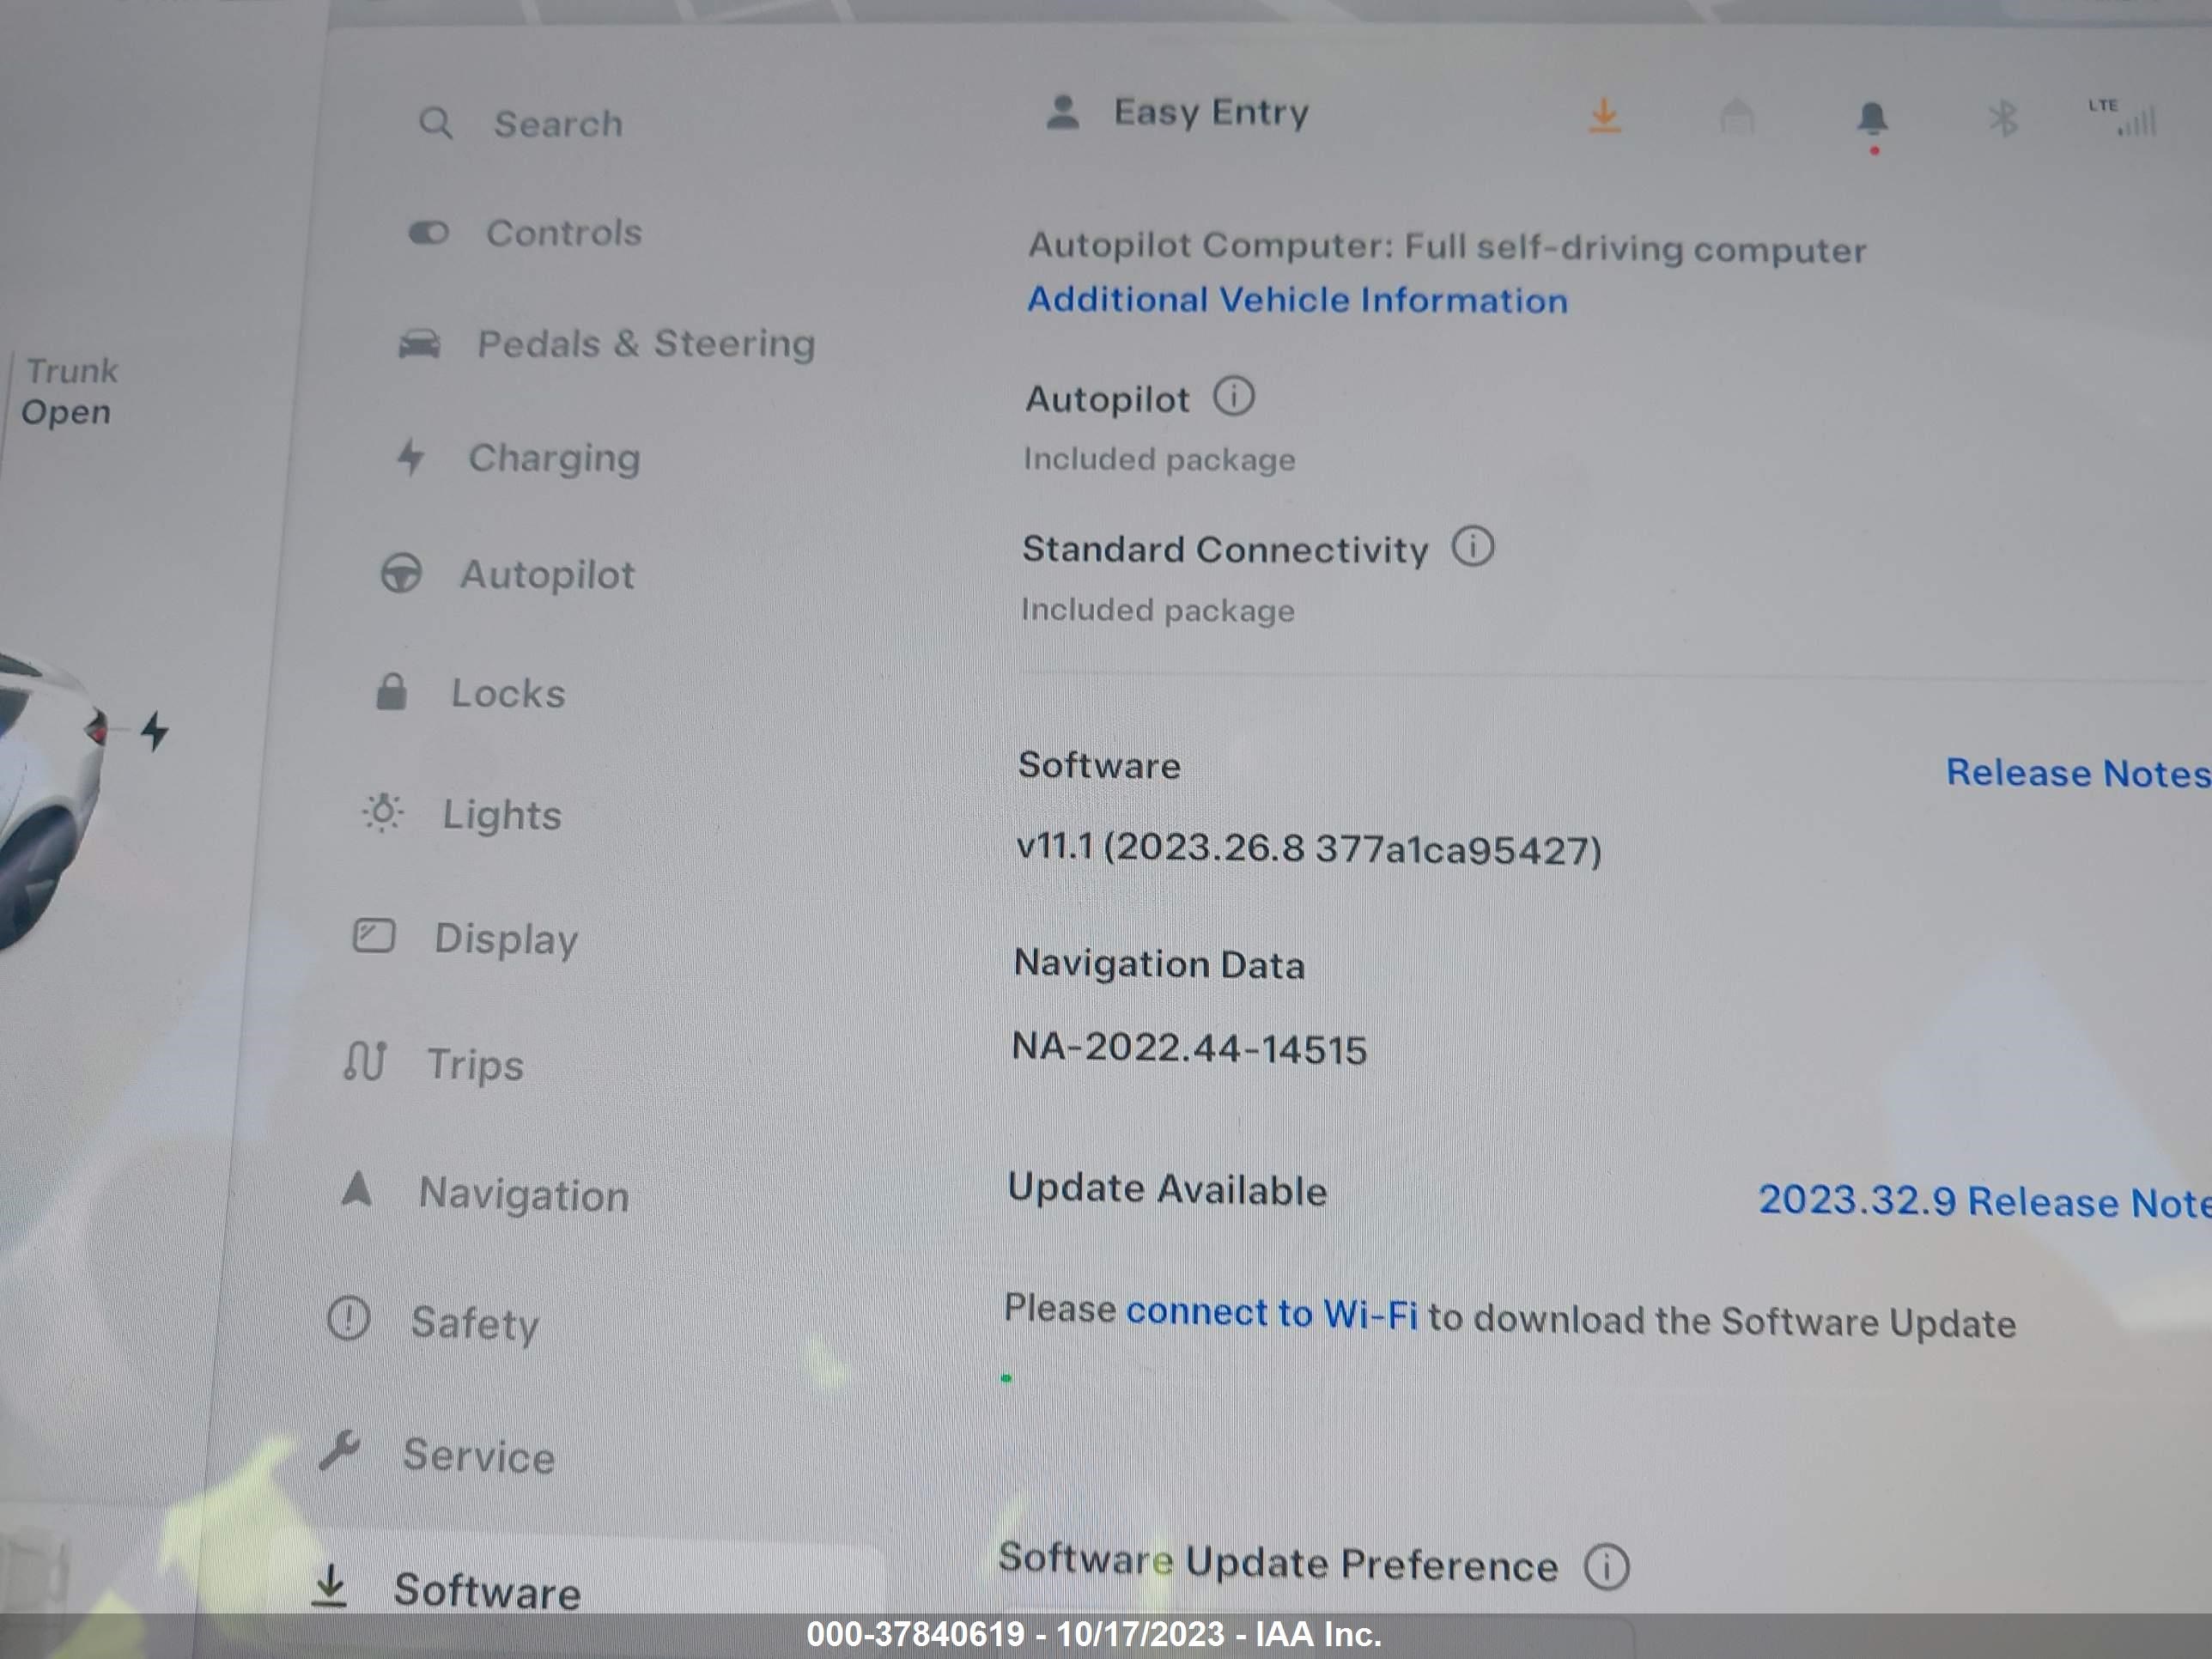This screenshot has height=1659, width=2212.
Task: Tap the Safety warning circle icon
Action: (349, 1319)
